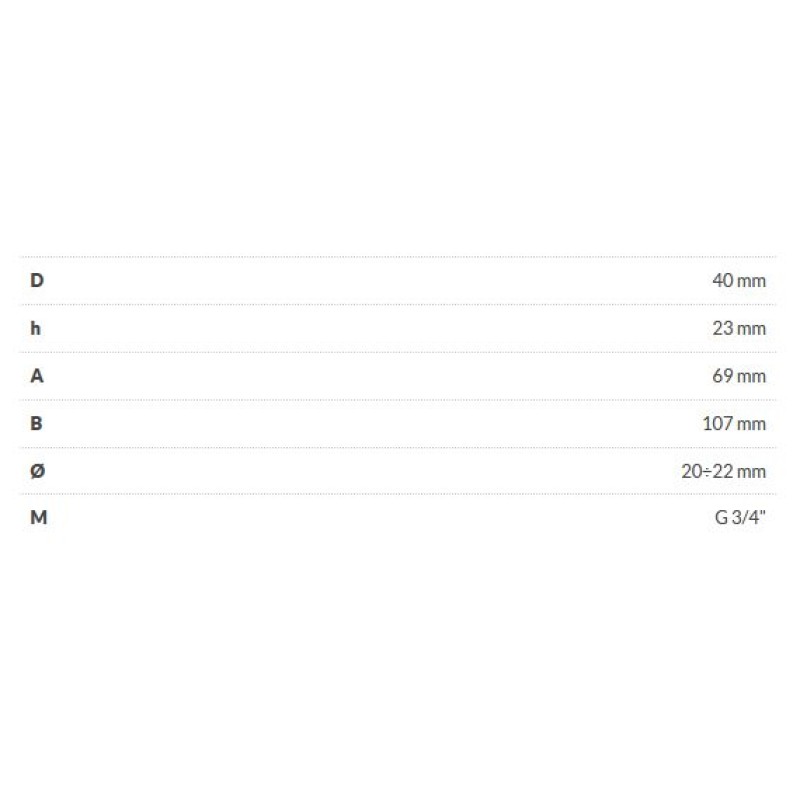Click the A parameter label

[37, 376]
